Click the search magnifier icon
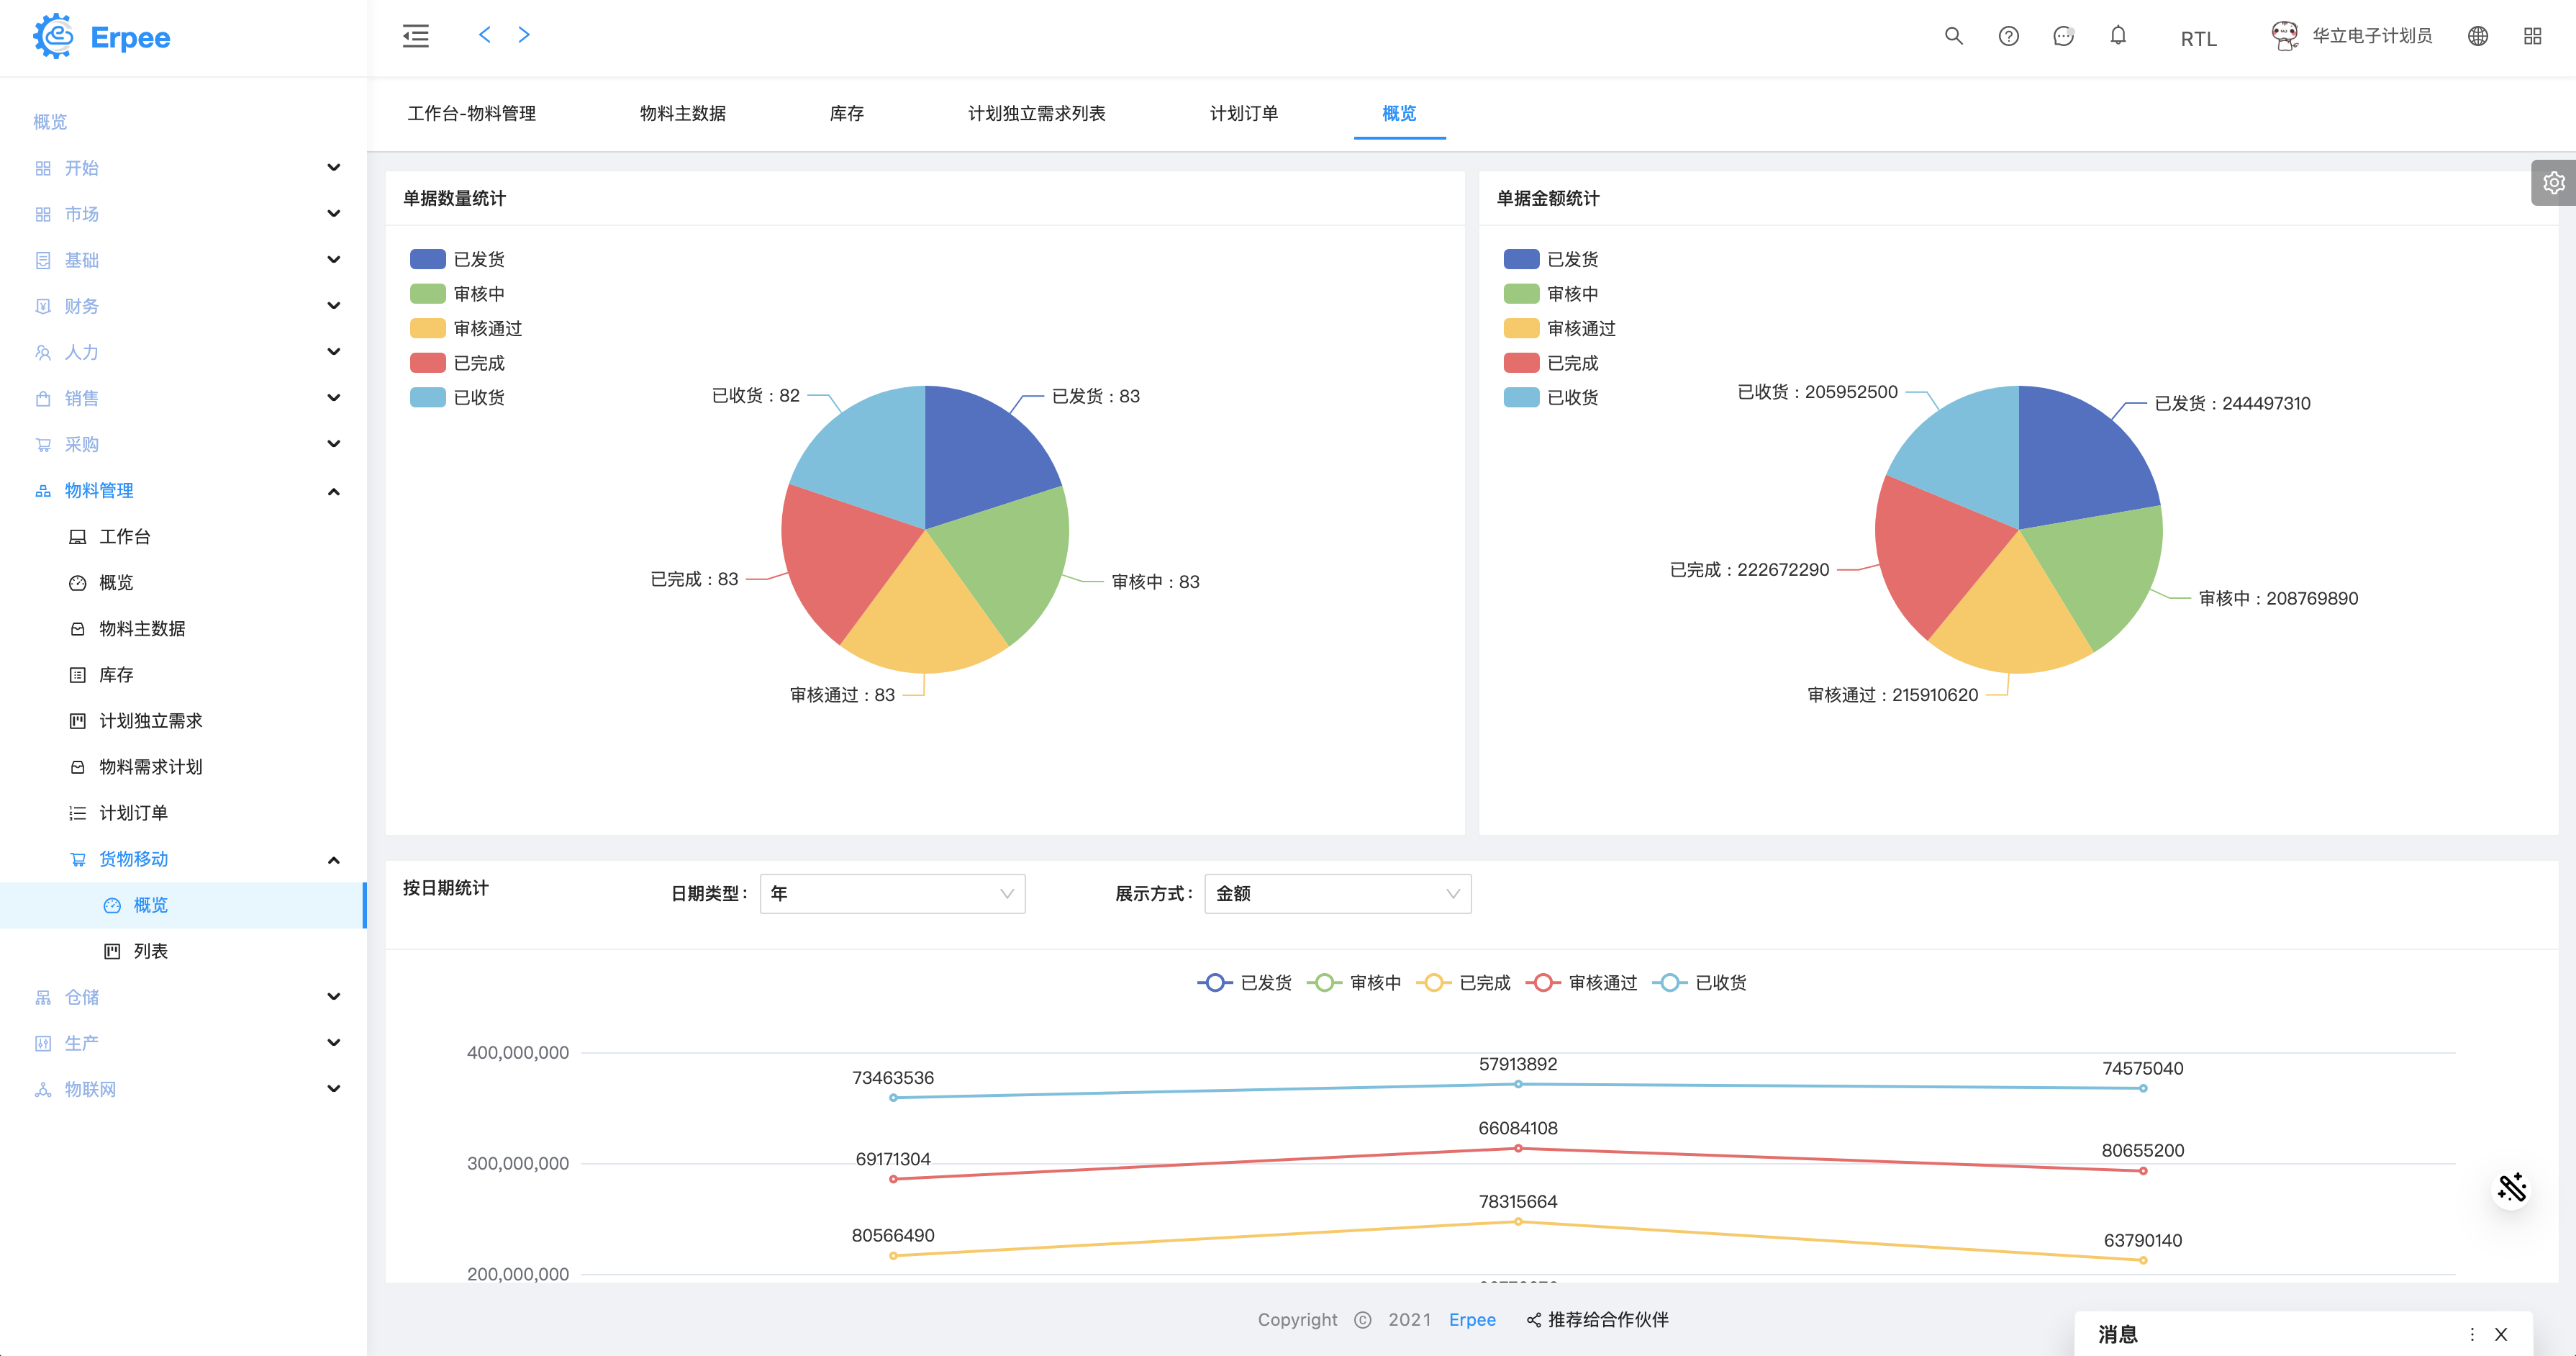The image size is (2576, 1356). (x=1953, y=37)
